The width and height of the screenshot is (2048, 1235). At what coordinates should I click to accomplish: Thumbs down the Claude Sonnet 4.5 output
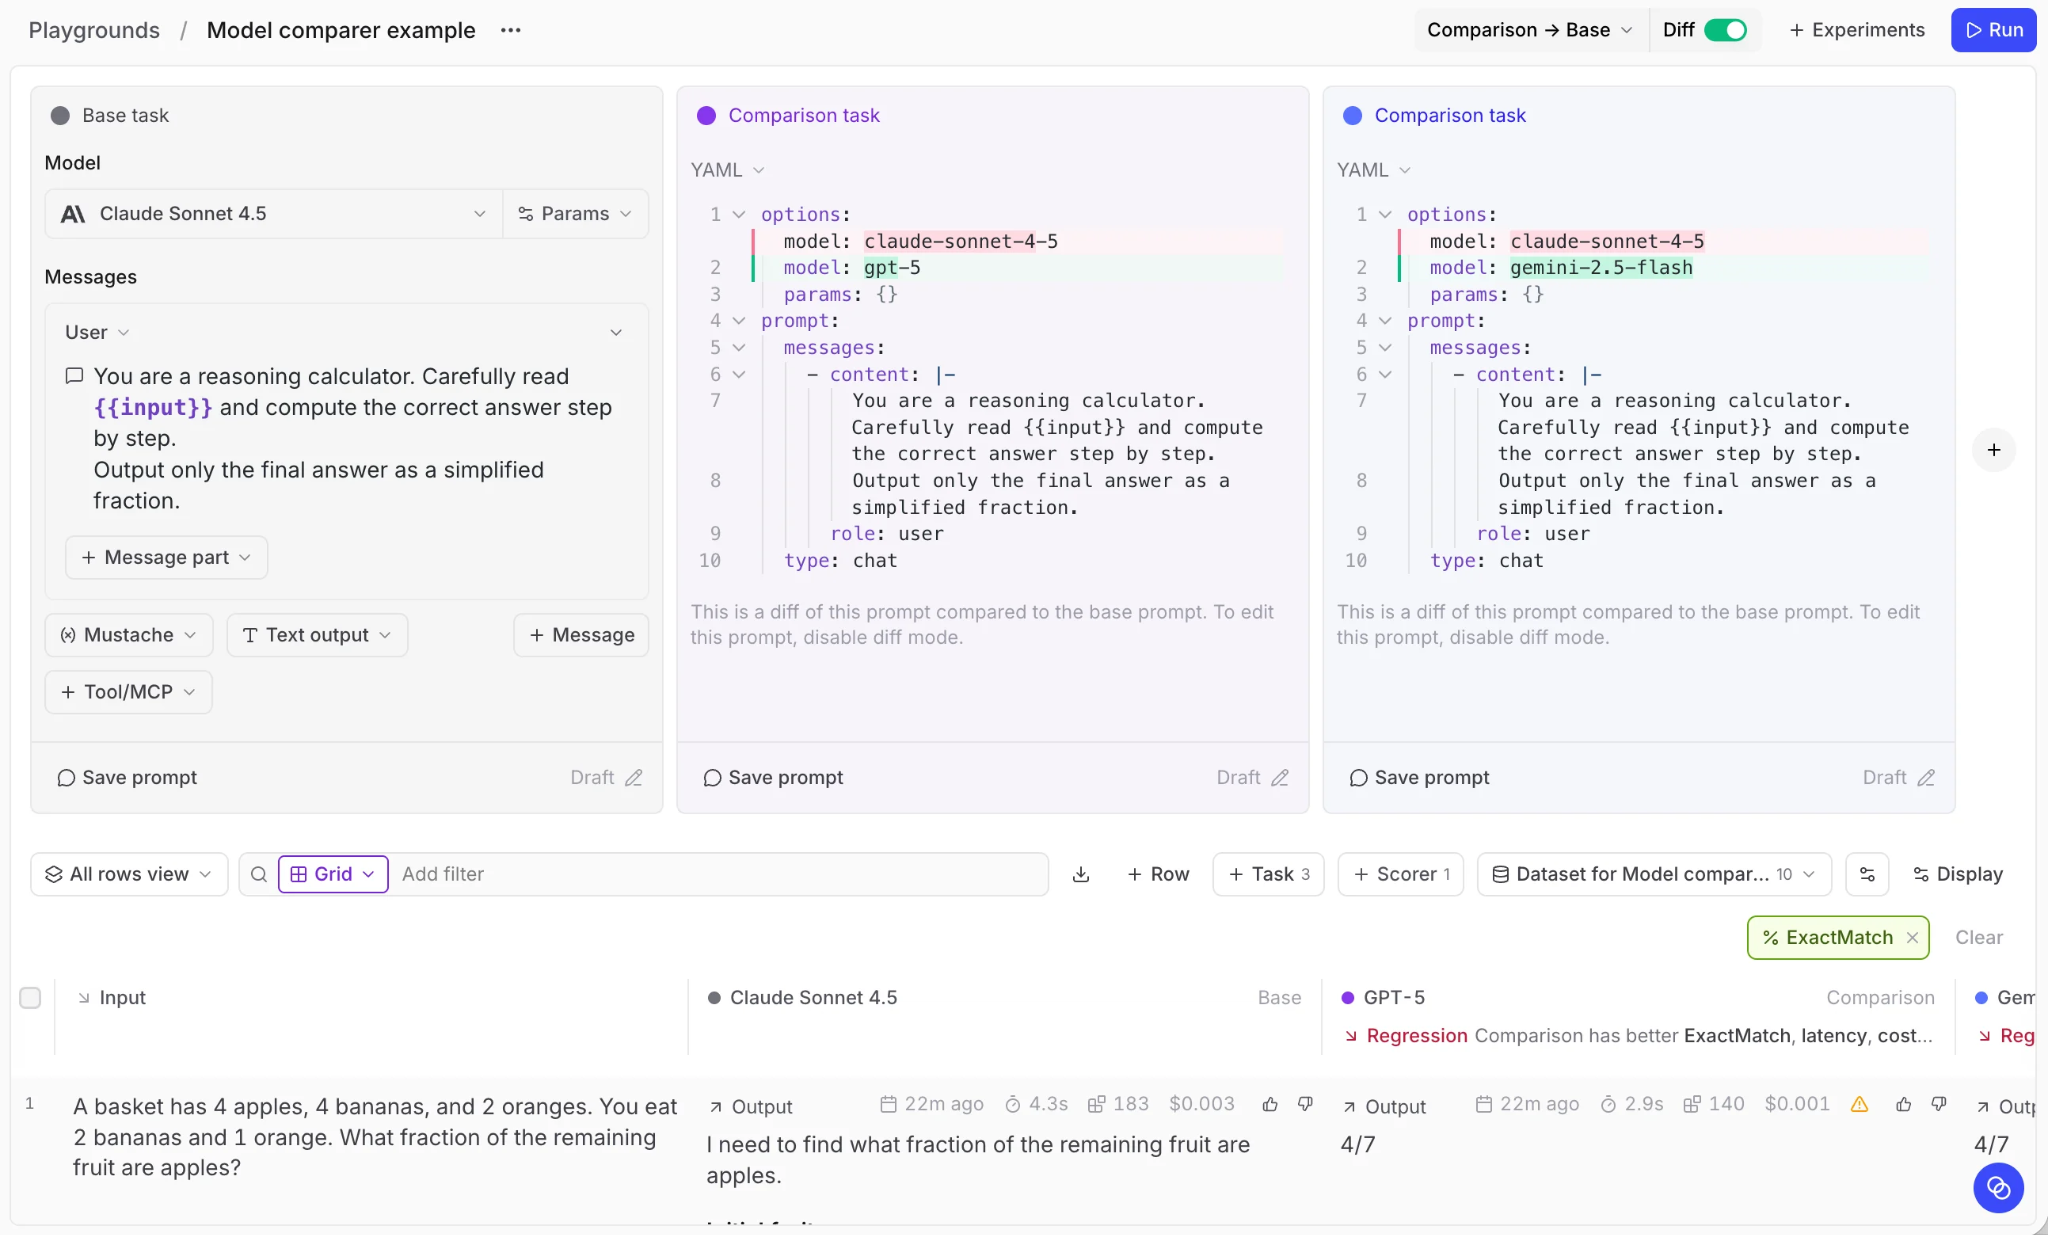pos(1305,1104)
